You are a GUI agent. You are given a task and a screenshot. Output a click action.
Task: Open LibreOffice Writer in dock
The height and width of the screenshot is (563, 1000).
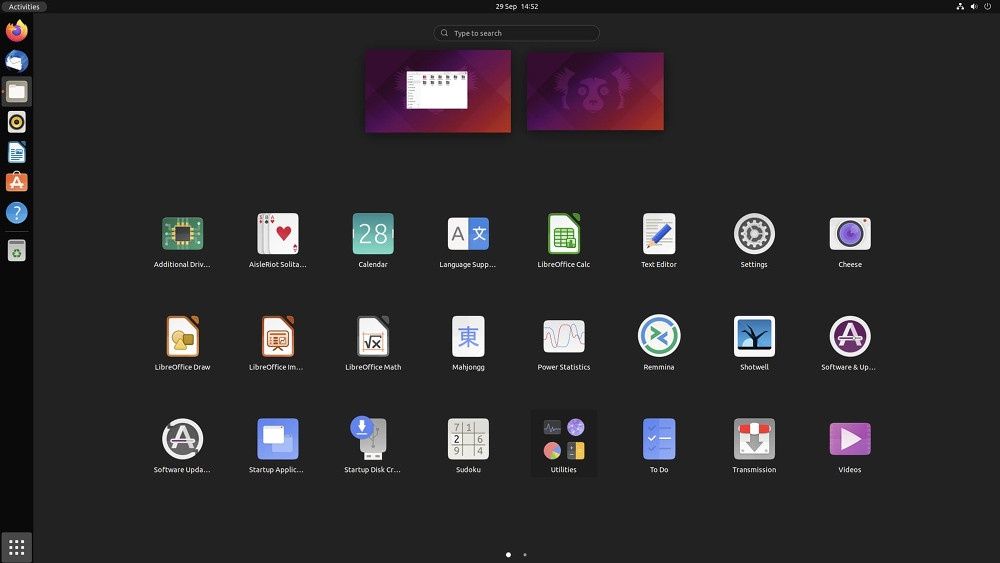coord(17,152)
